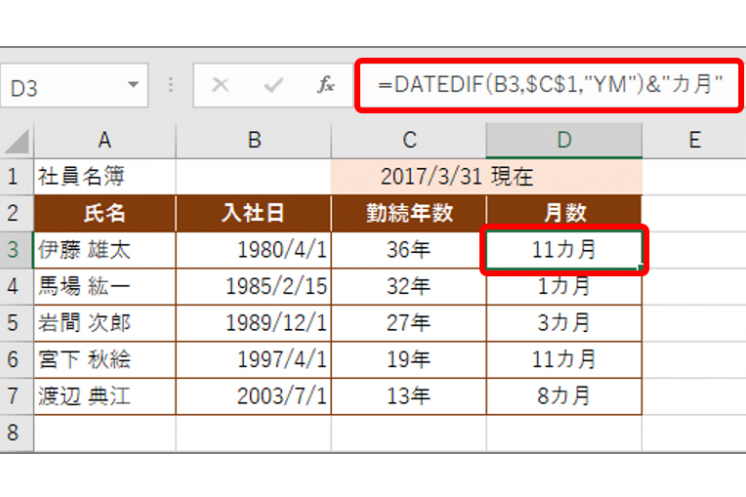Click the cancel X icon in formula bar

pyautogui.click(x=220, y=85)
